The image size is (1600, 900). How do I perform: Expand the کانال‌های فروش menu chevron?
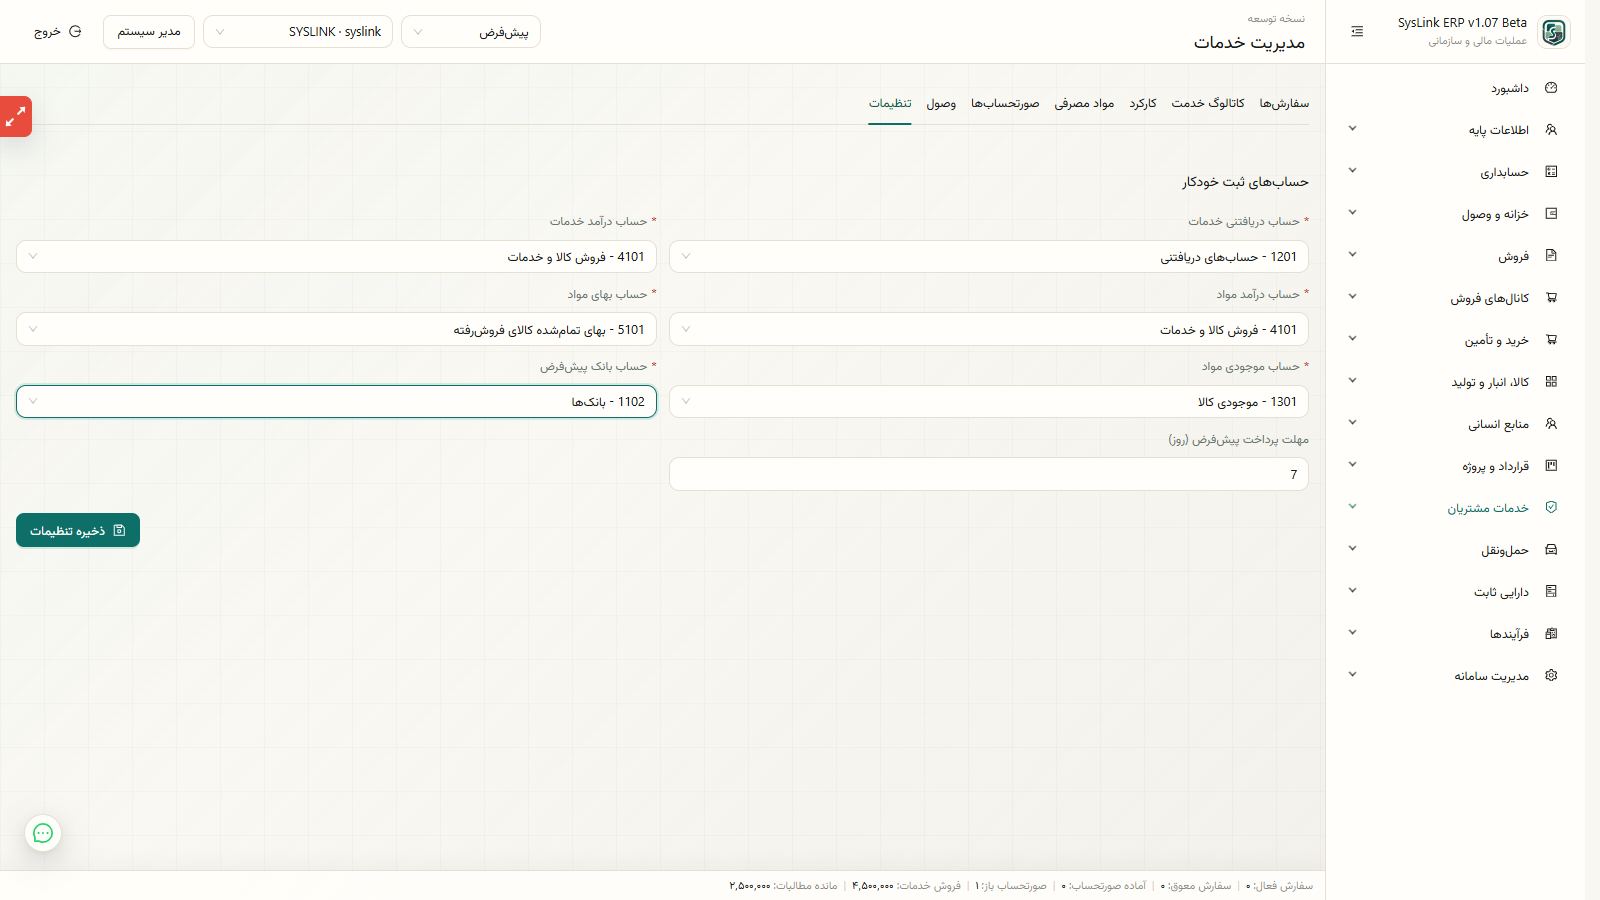coord(1352,297)
